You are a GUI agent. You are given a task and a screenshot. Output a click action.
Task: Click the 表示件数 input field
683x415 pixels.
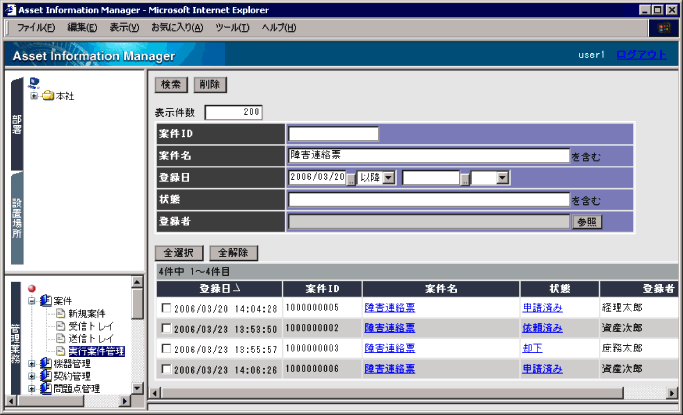point(233,112)
